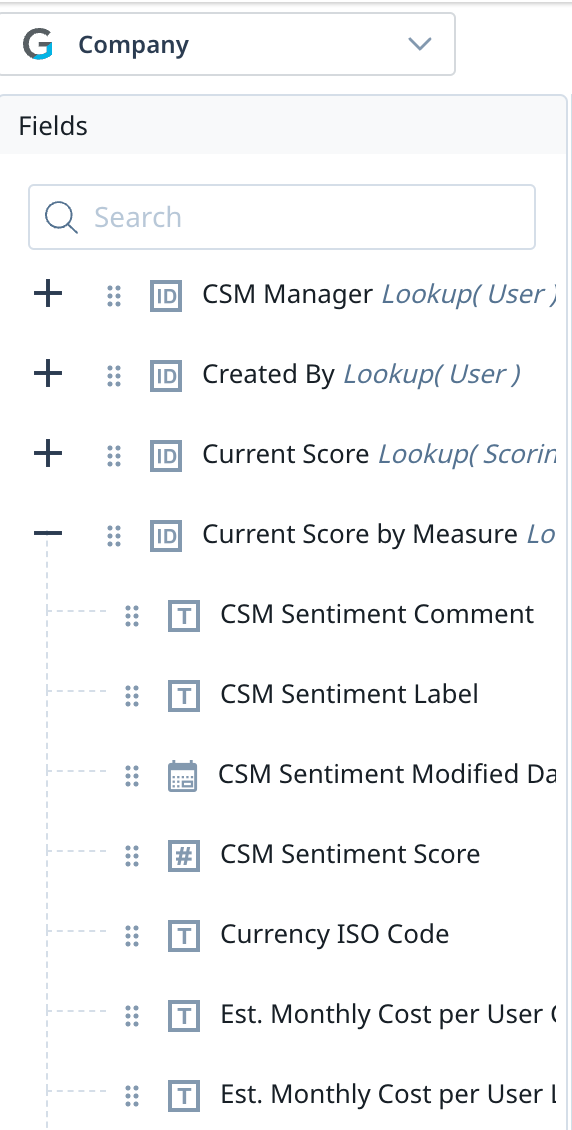Click the Search fields input box
Image resolution: width=572 pixels, height=1130 pixels.
point(282,217)
